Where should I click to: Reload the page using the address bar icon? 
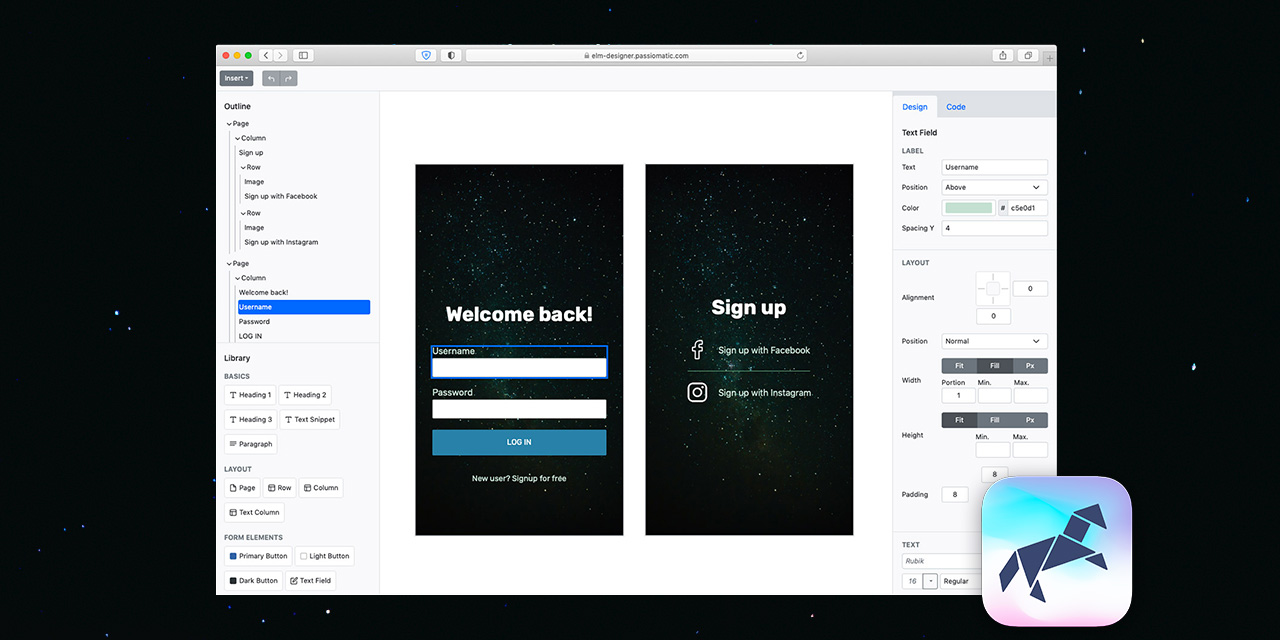click(x=800, y=56)
